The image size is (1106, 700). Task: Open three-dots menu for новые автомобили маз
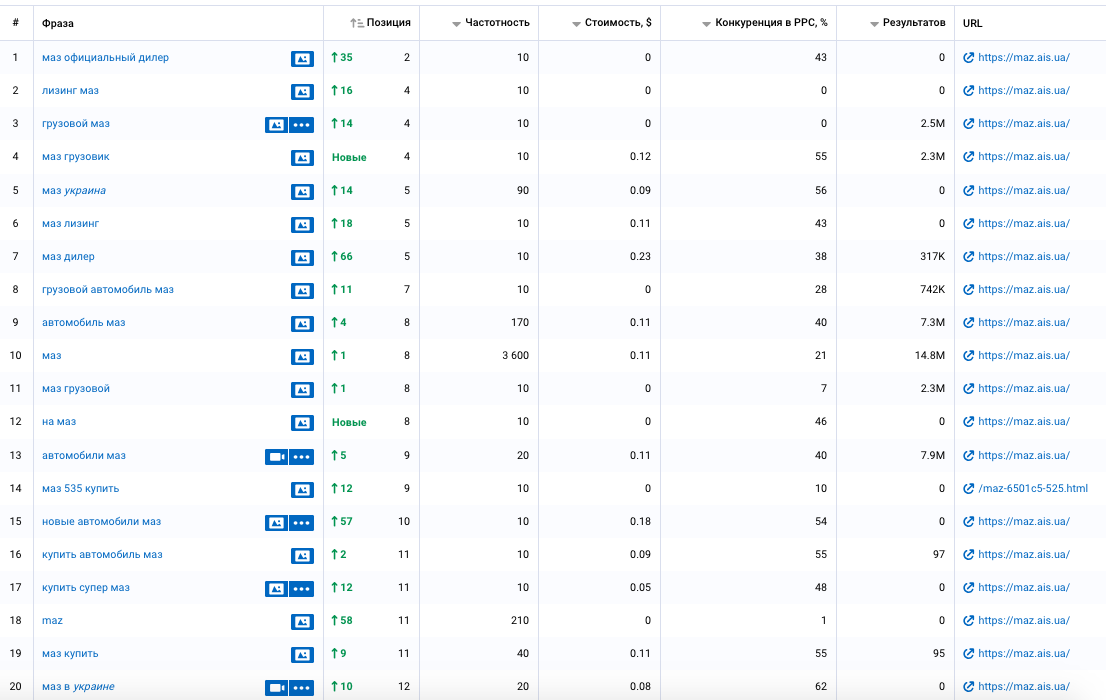click(x=302, y=523)
